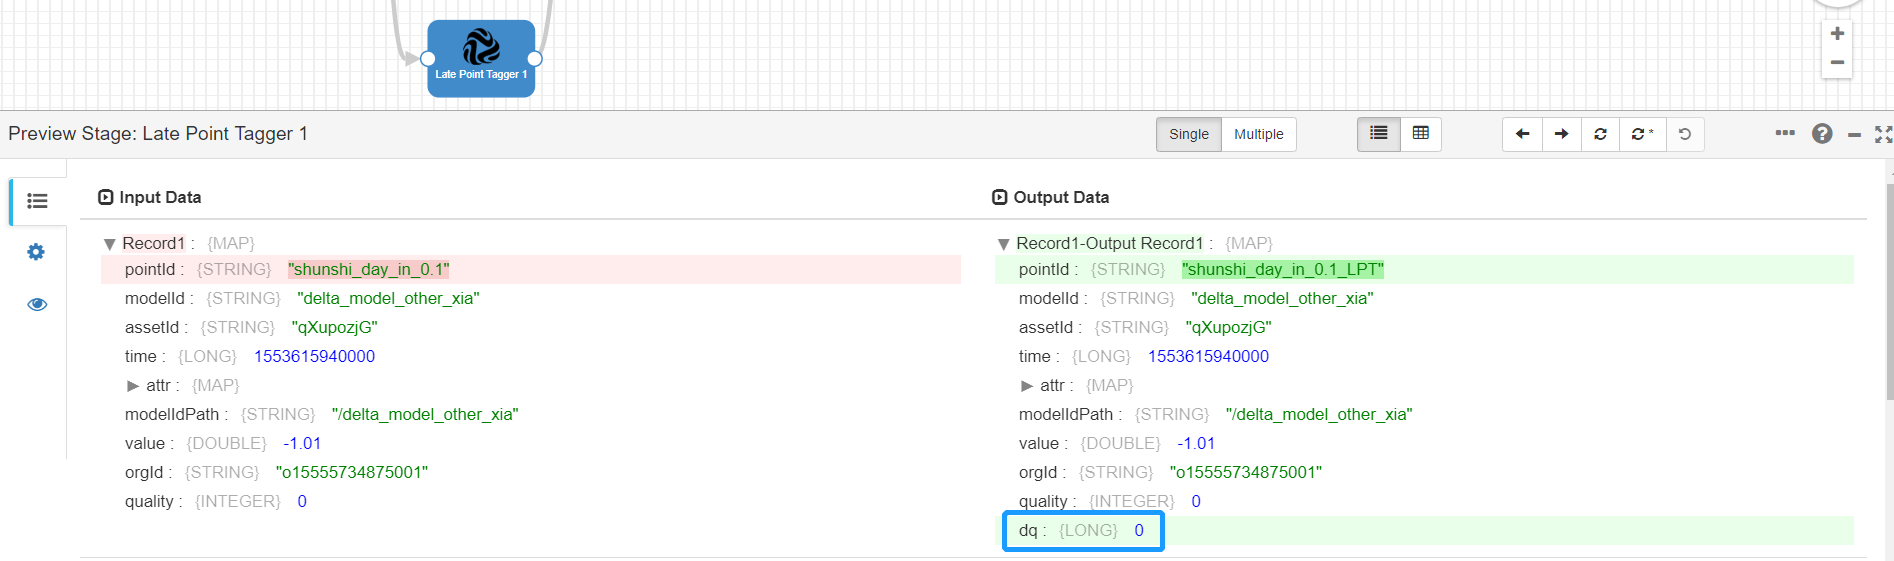Image resolution: width=1894 pixels, height=561 pixels.
Task: Expand the attr map in Output Data
Action: pos(1027,386)
